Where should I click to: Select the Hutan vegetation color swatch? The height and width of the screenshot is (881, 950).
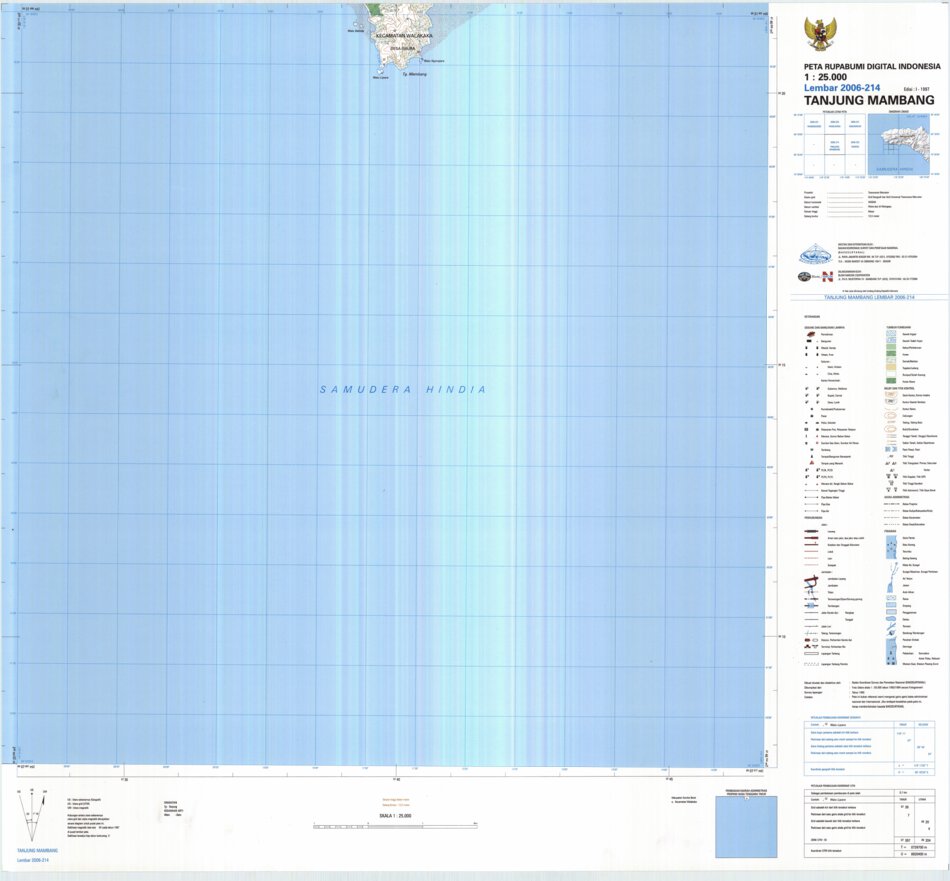890,354
